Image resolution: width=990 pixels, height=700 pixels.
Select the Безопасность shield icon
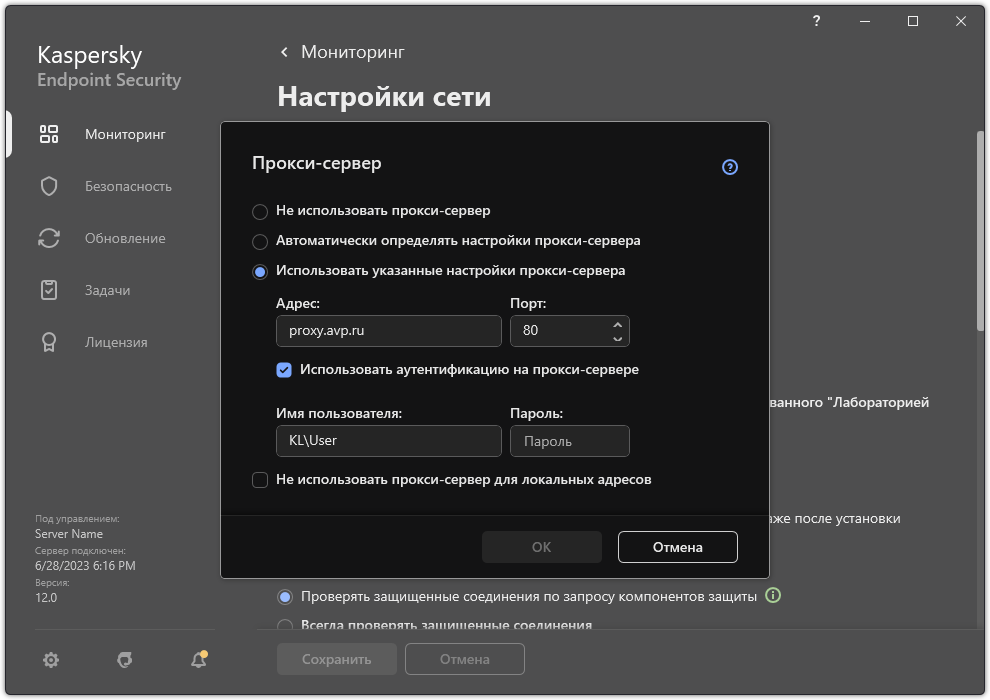tap(48, 185)
